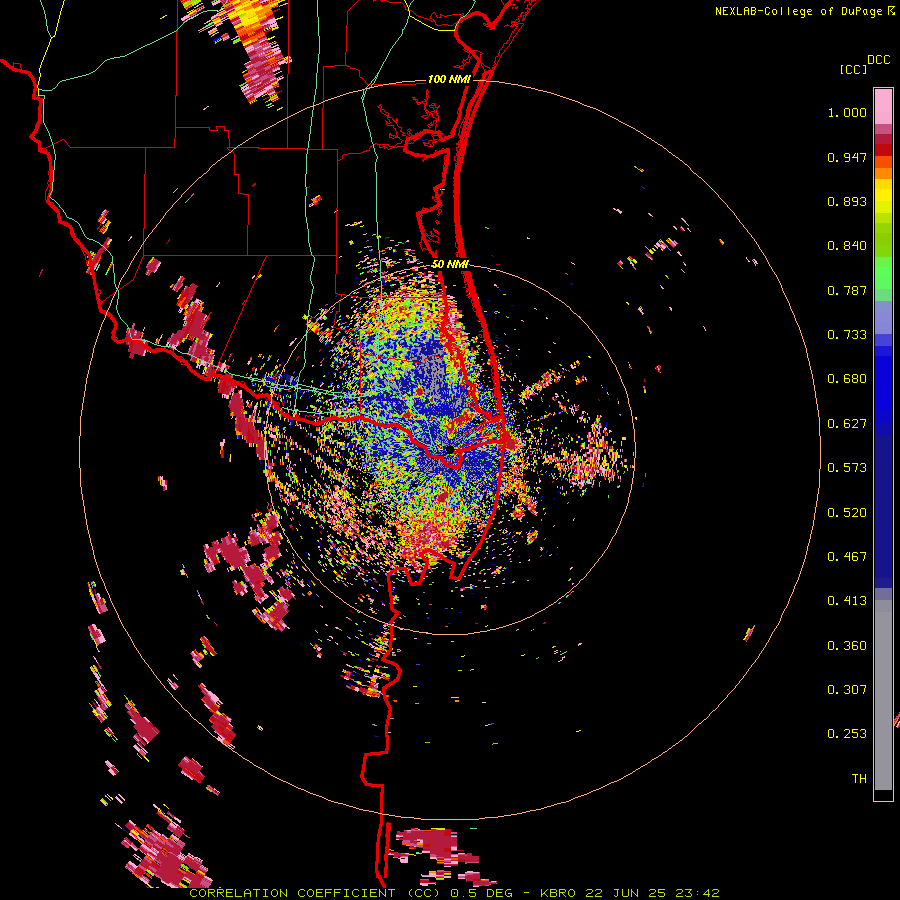This screenshot has height=900, width=900.
Task: Click the 0.680 color scale label
Action: [847, 379]
